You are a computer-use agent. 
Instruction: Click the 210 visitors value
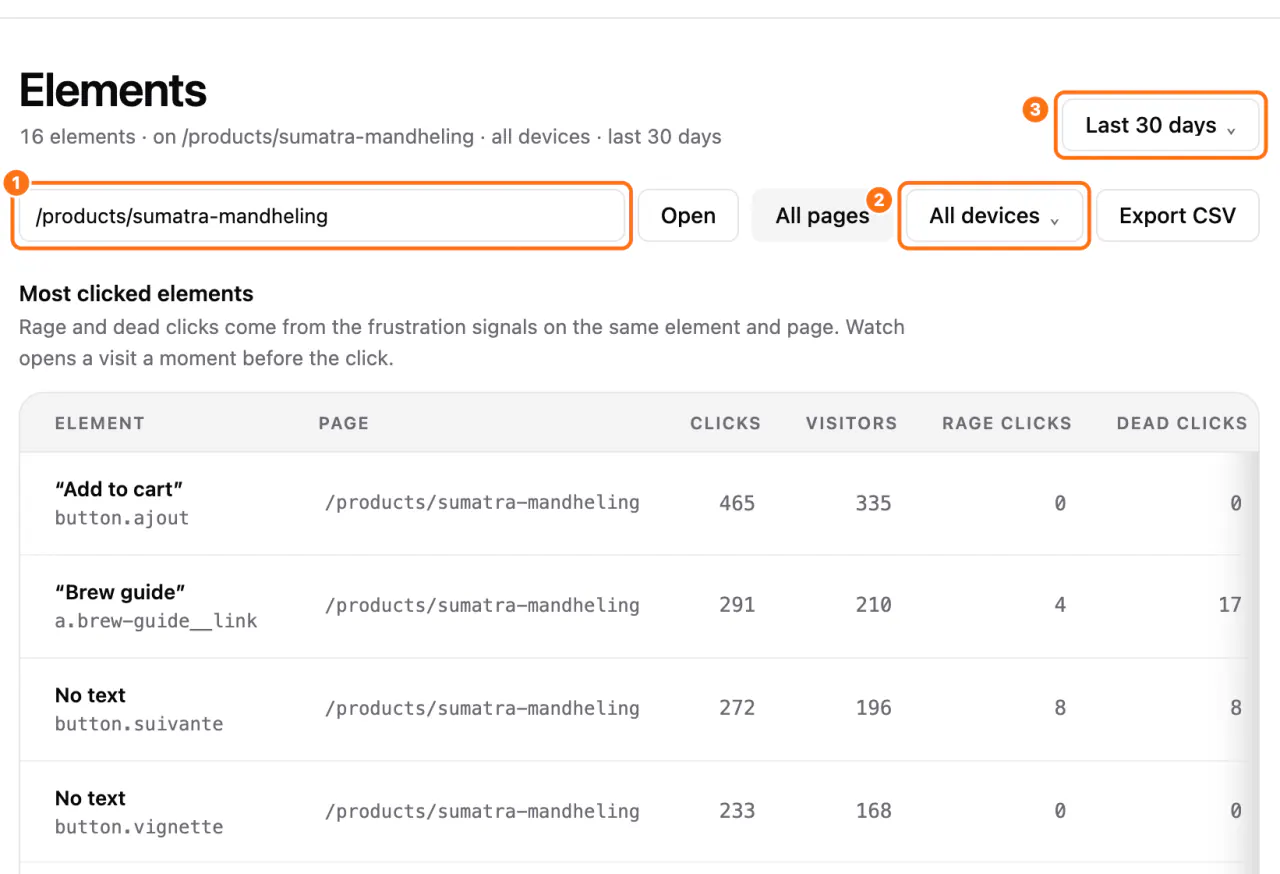[873, 605]
